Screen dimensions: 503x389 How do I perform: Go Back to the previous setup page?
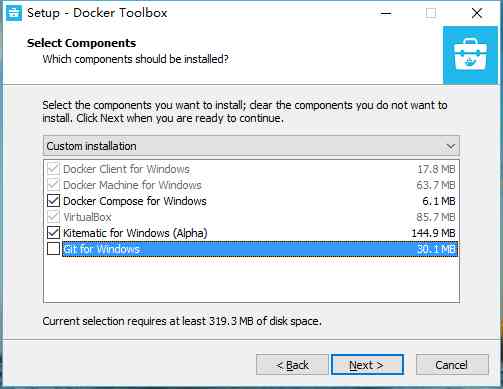coord(292,365)
